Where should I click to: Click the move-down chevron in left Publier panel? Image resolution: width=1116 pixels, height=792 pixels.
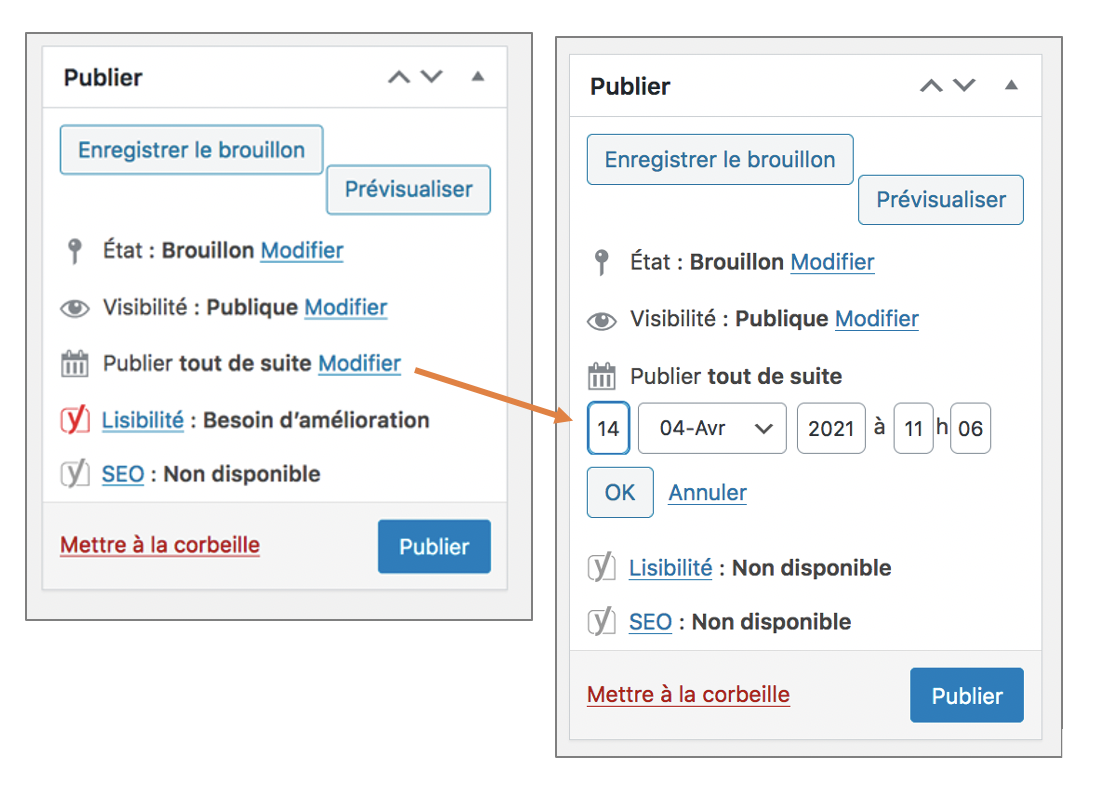tap(431, 76)
